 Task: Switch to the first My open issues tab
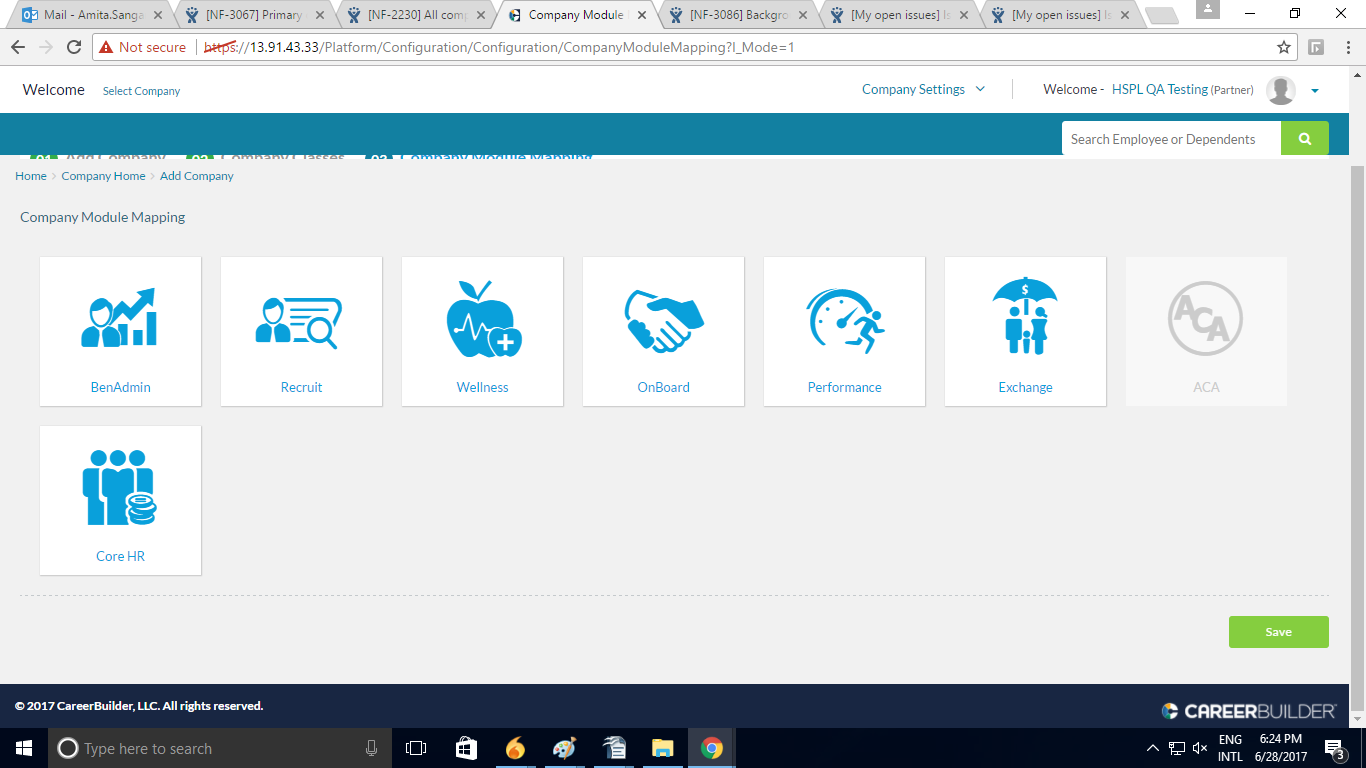(898, 15)
